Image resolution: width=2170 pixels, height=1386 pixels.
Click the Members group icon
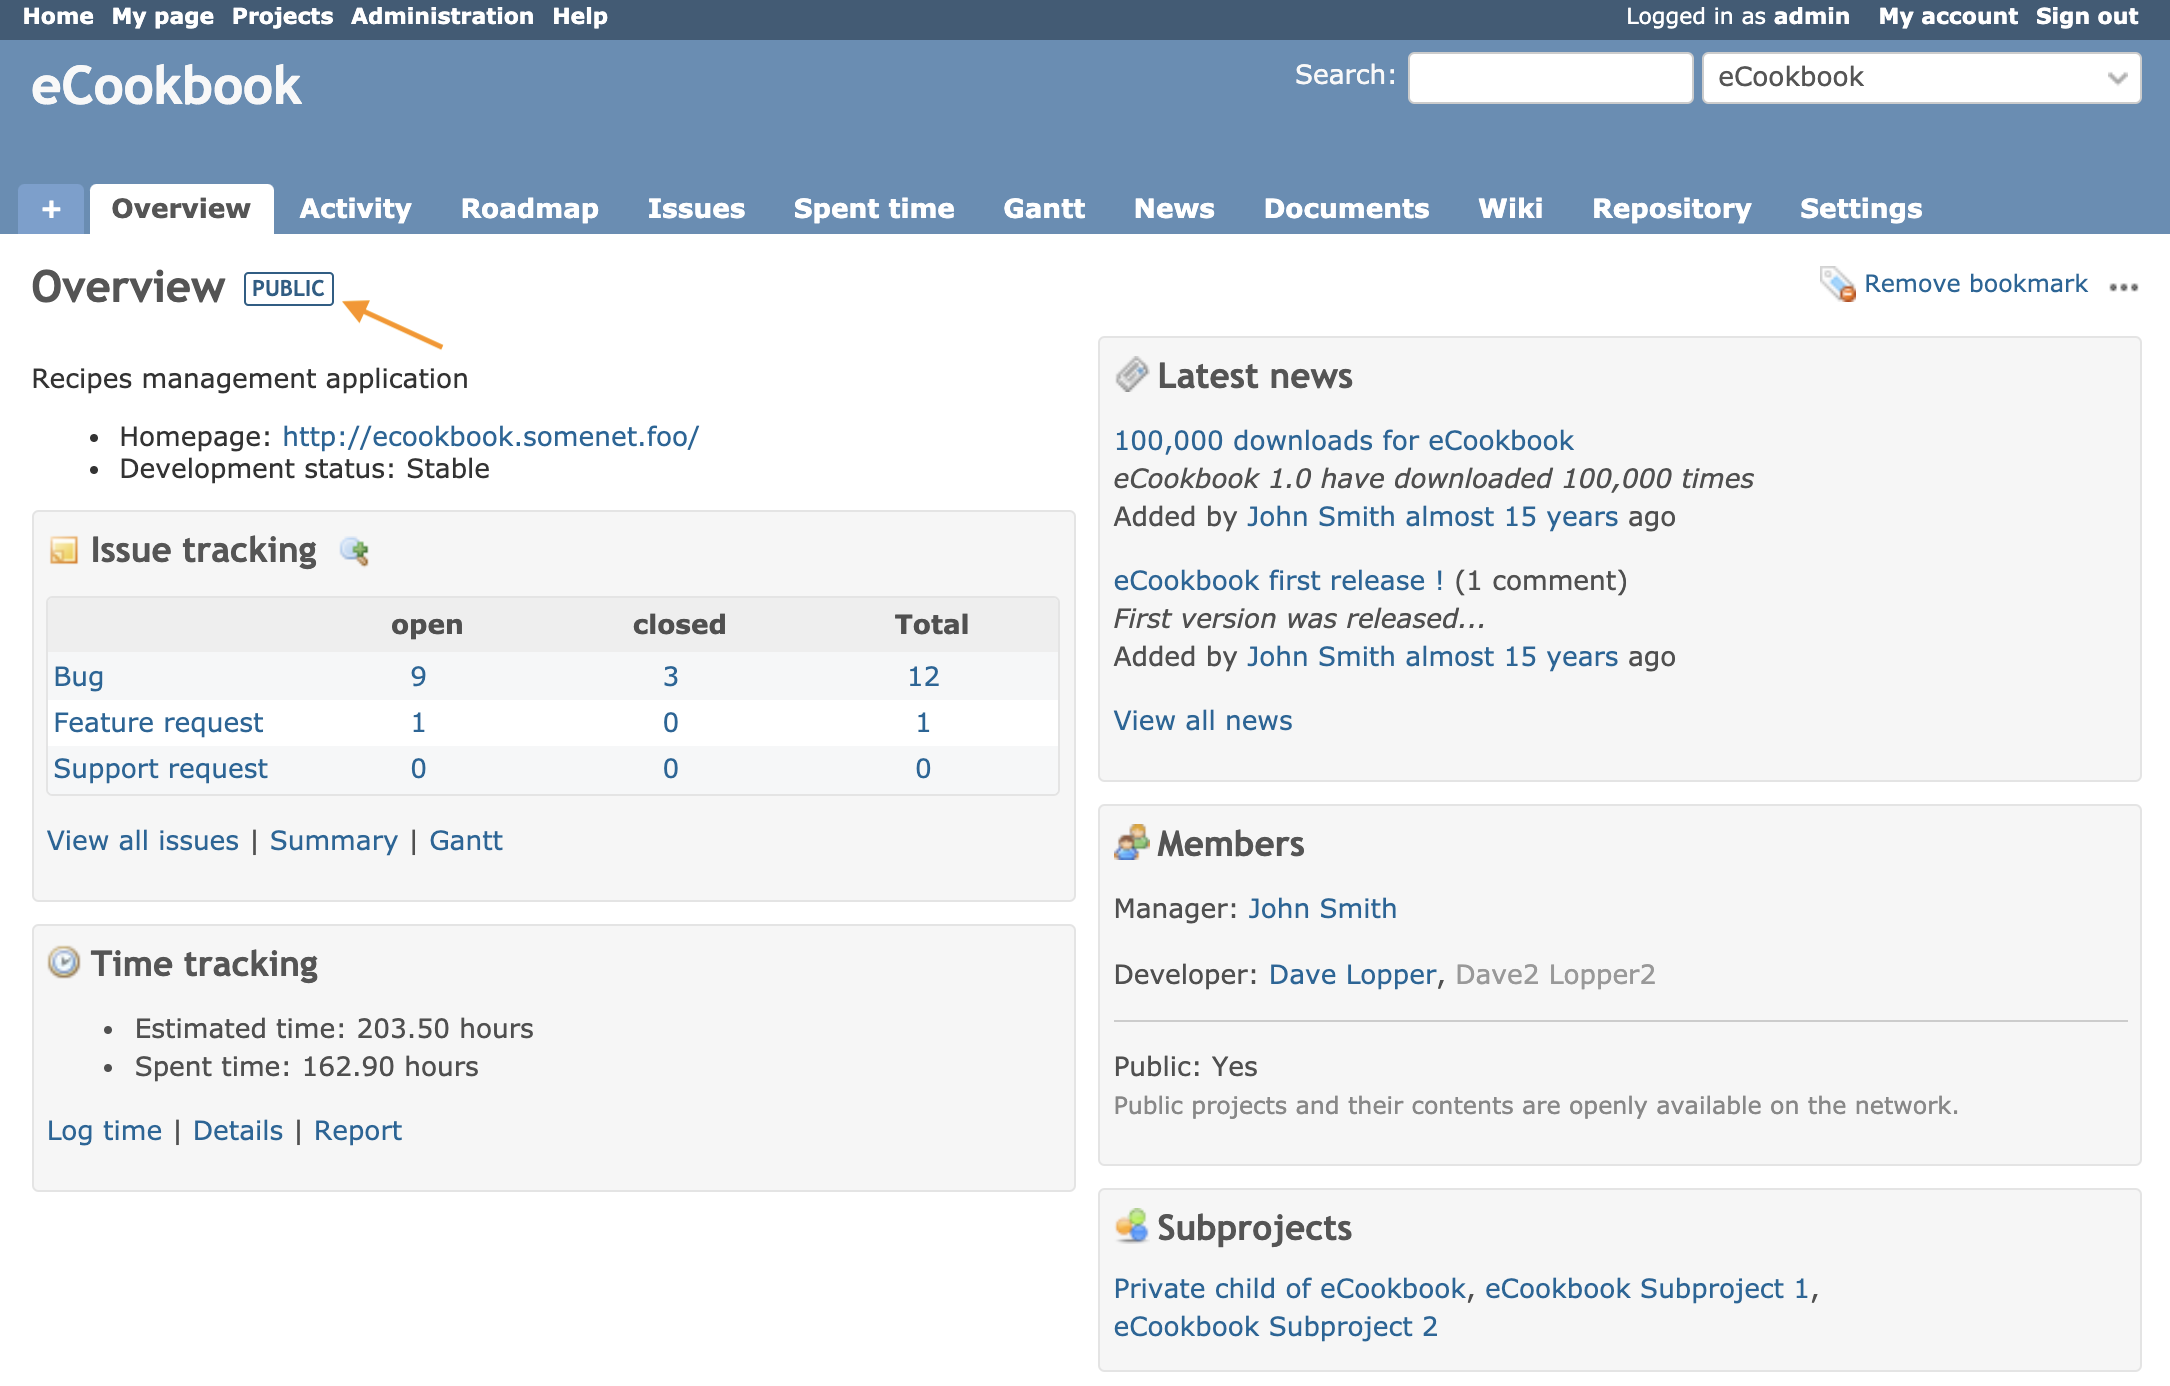tap(1131, 843)
